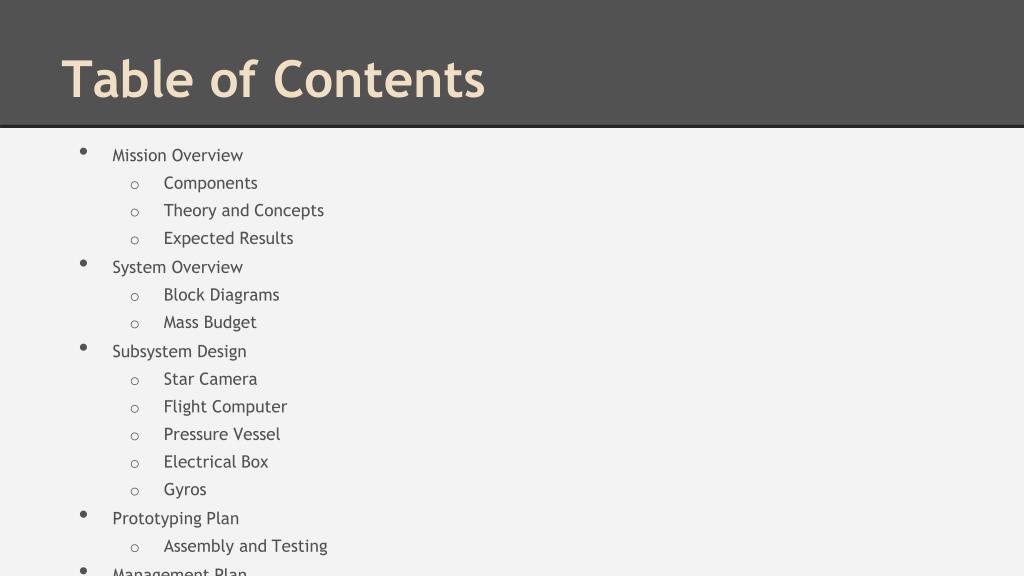Select the Pressure Vessel entry

click(x=222, y=434)
